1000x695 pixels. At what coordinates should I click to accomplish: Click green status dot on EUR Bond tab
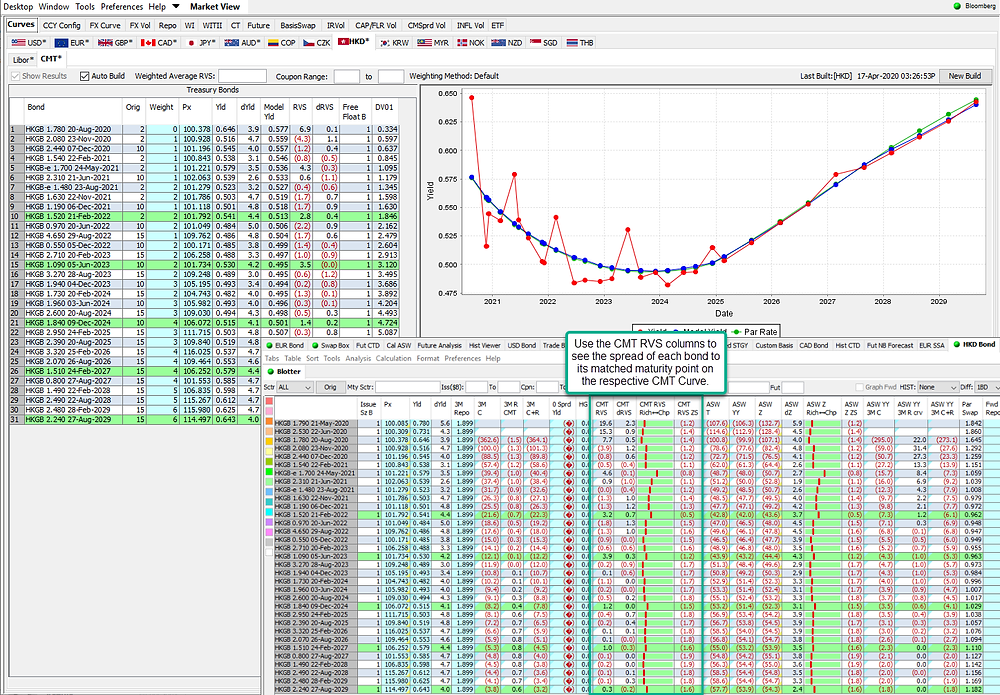(x=270, y=345)
